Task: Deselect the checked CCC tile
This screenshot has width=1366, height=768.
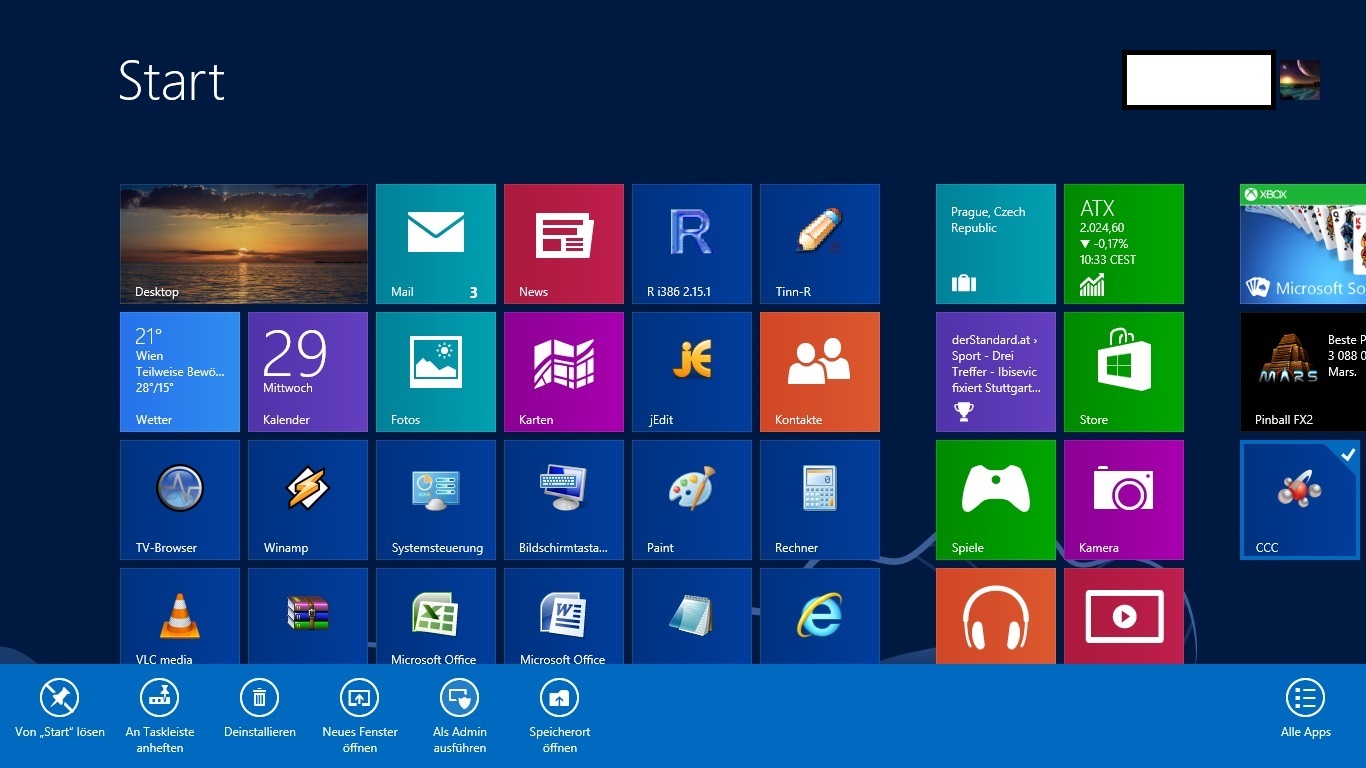Action: pyautogui.click(x=1300, y=500)
